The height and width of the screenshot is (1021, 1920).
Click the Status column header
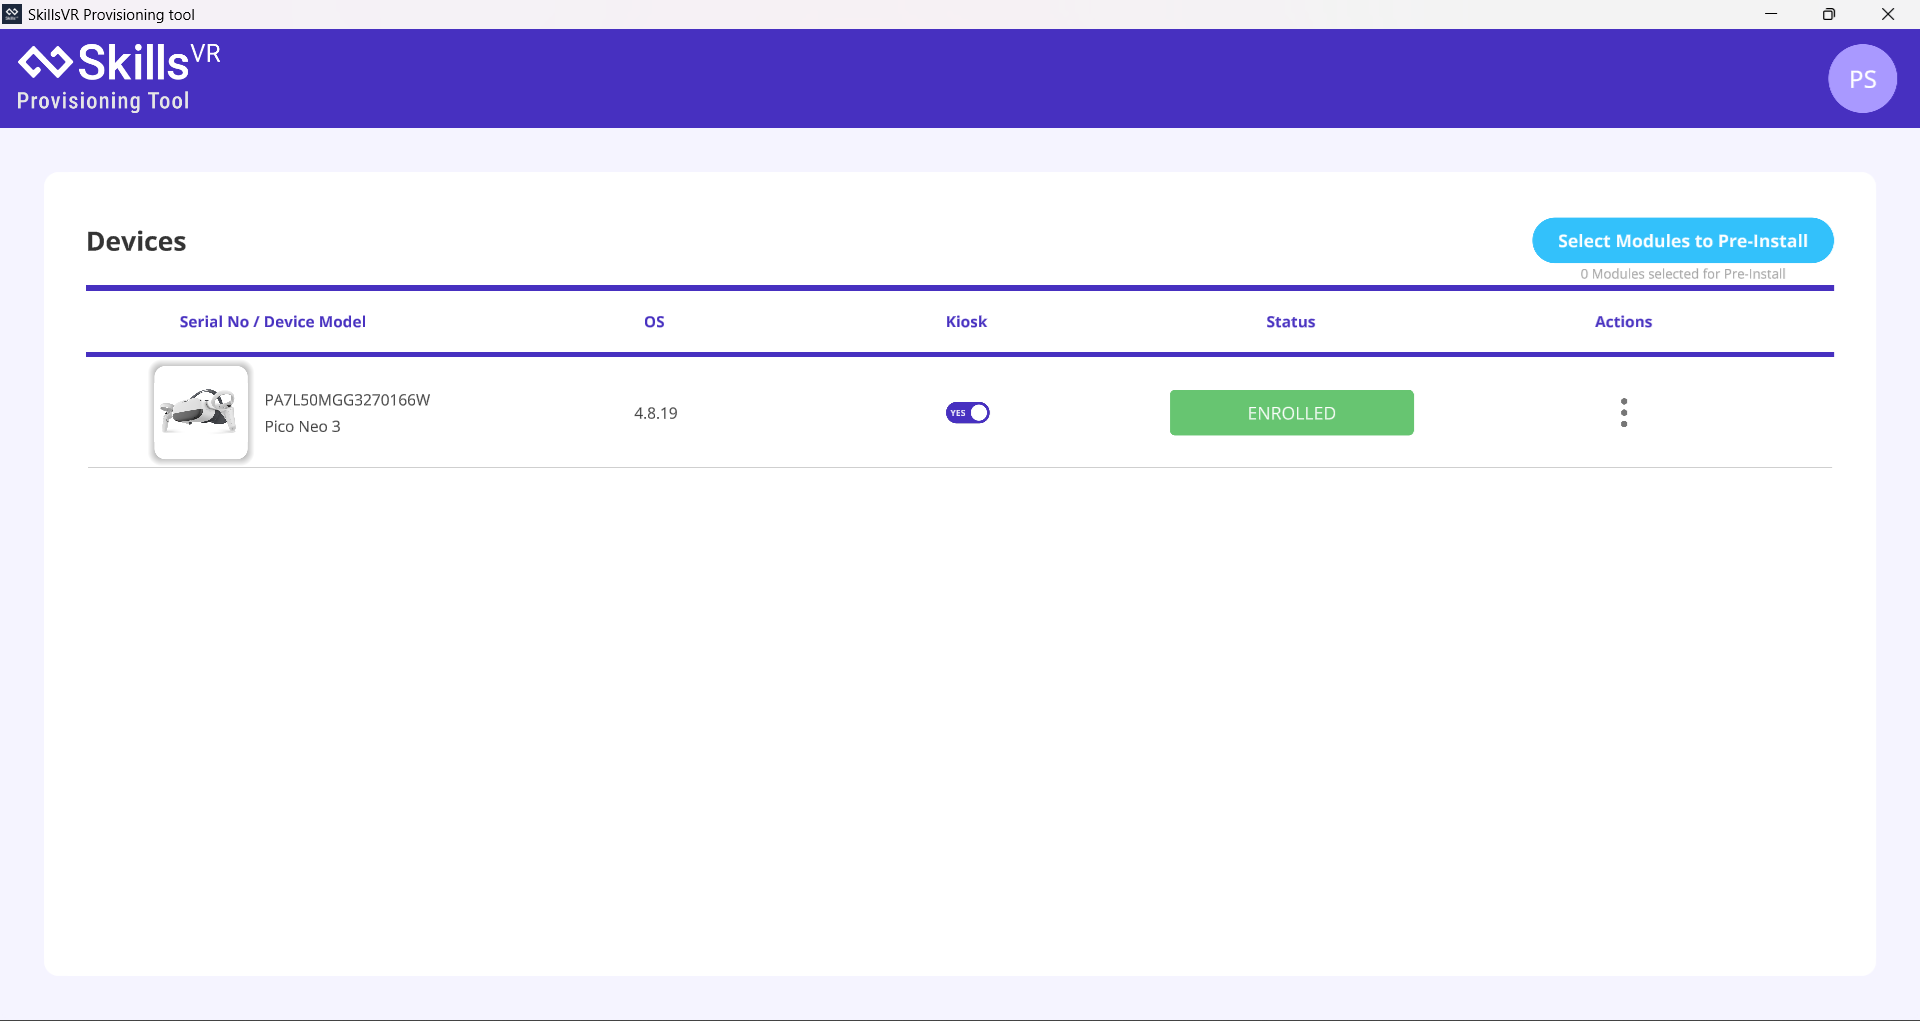point(1290,321)
